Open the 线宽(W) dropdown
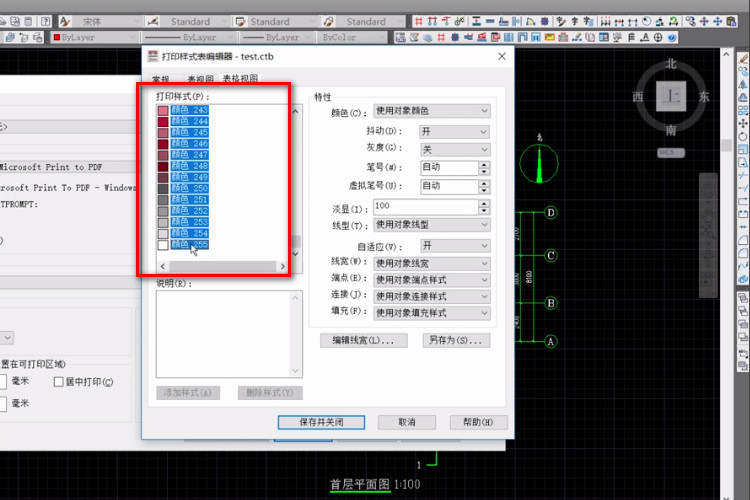Image resolution: width=750 pixels, height=500 pixels. pos(431,263)
